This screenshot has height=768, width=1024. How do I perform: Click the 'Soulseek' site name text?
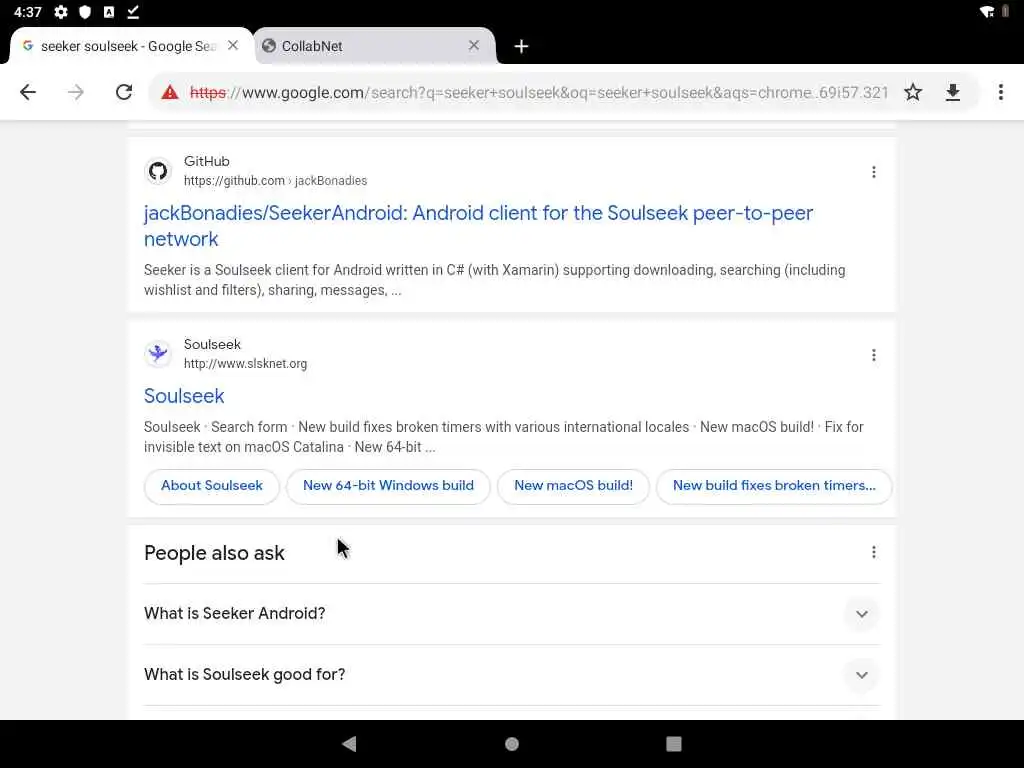click(212, 344)
